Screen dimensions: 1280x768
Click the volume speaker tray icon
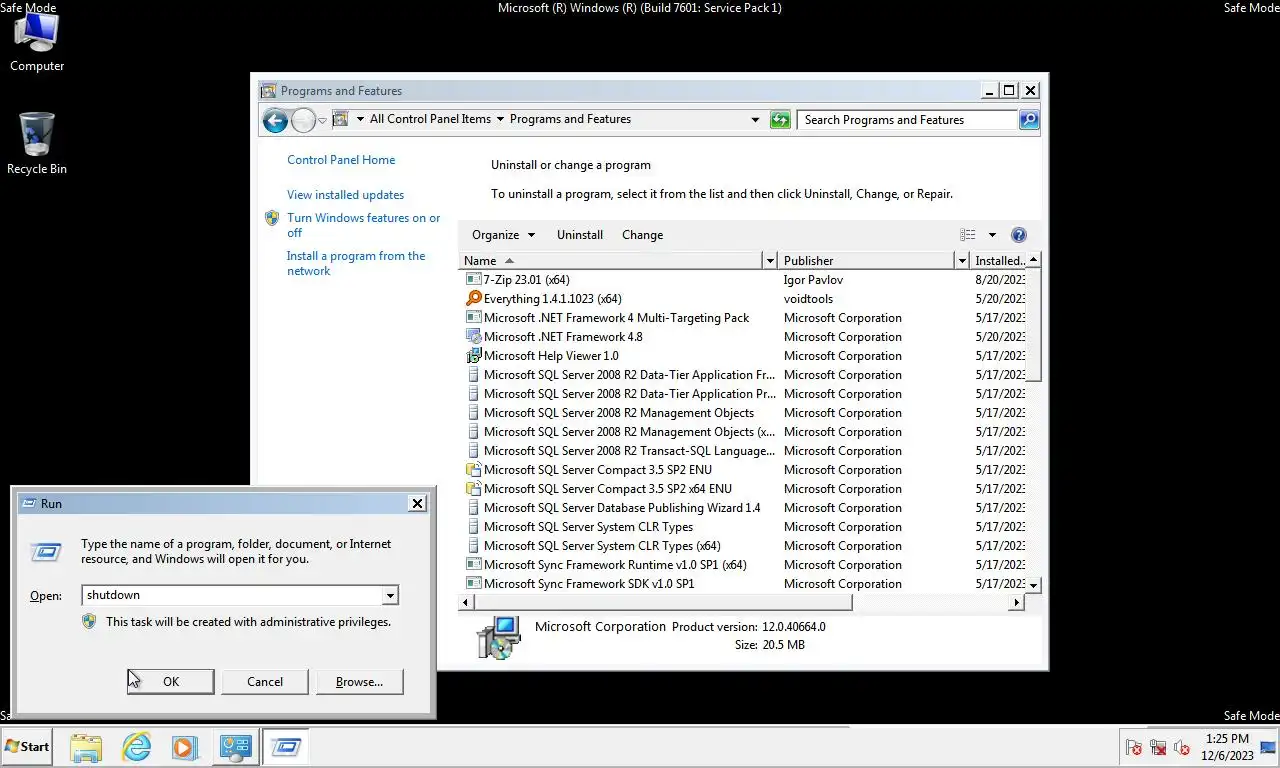[1182, 747]
